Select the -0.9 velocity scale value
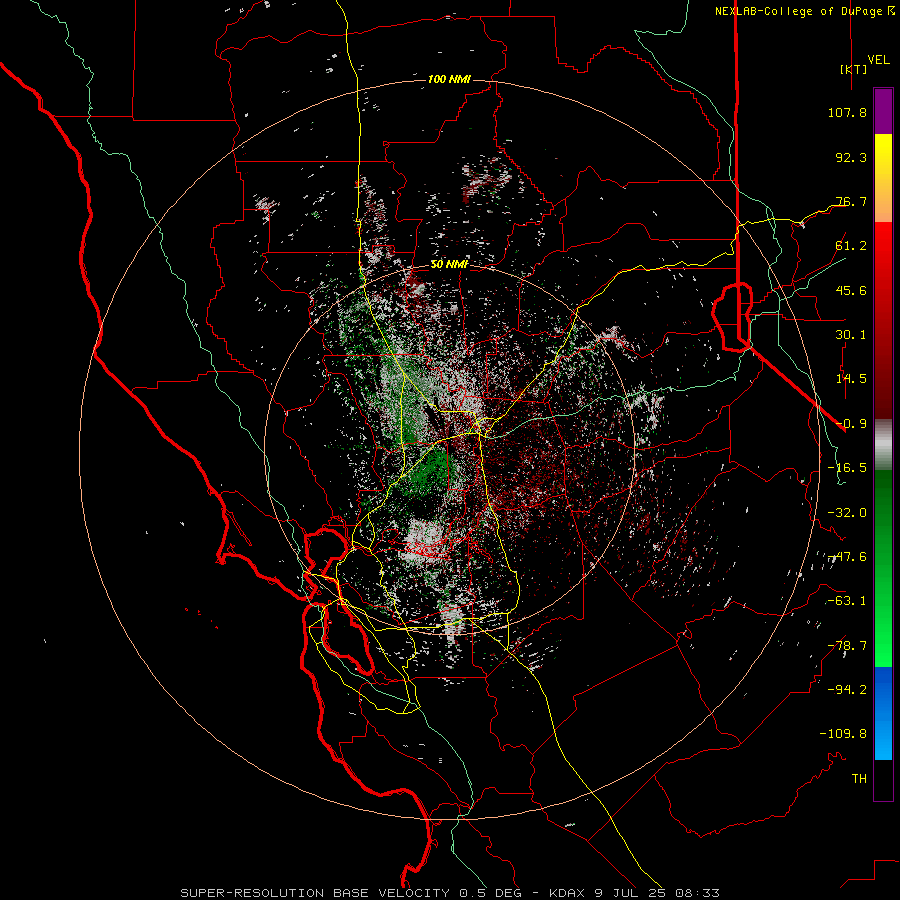 (851, 424)
